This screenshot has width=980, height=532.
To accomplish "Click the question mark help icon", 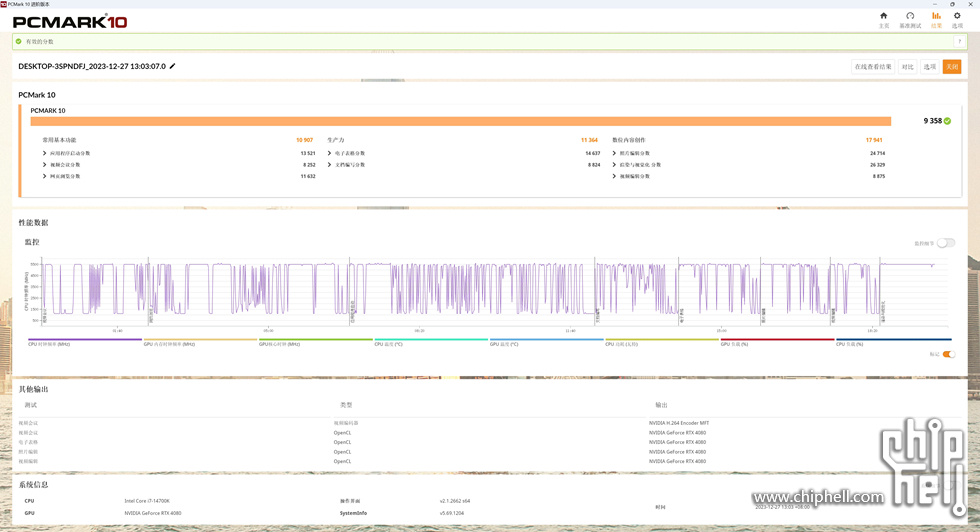I will pyautogui.click(x=959, y=41).
